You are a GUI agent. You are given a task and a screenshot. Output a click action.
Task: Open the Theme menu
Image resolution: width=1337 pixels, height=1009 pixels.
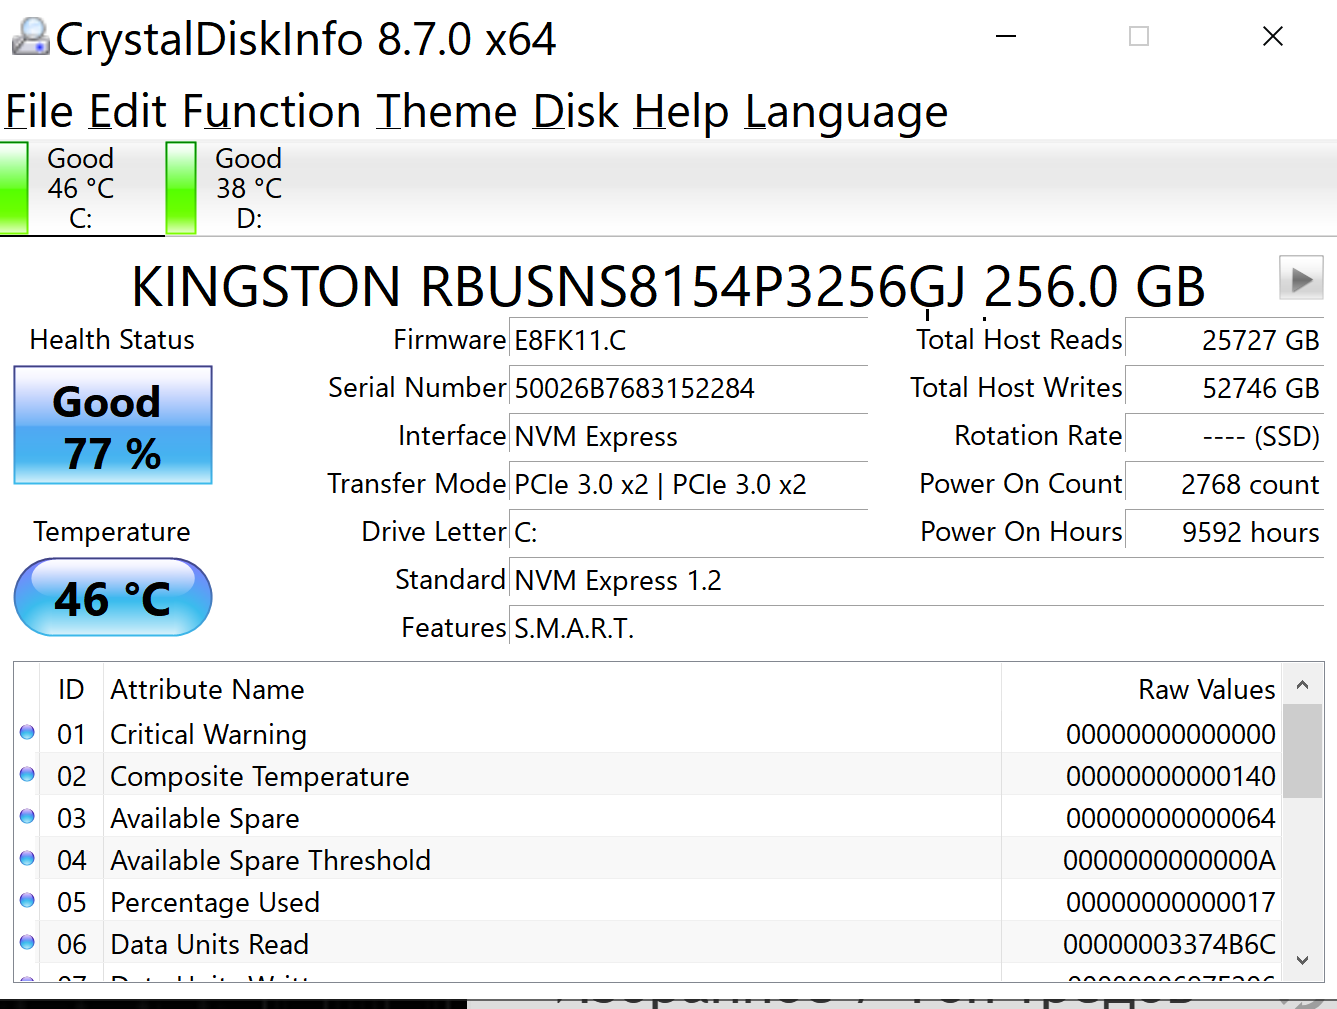click(447, 111)
